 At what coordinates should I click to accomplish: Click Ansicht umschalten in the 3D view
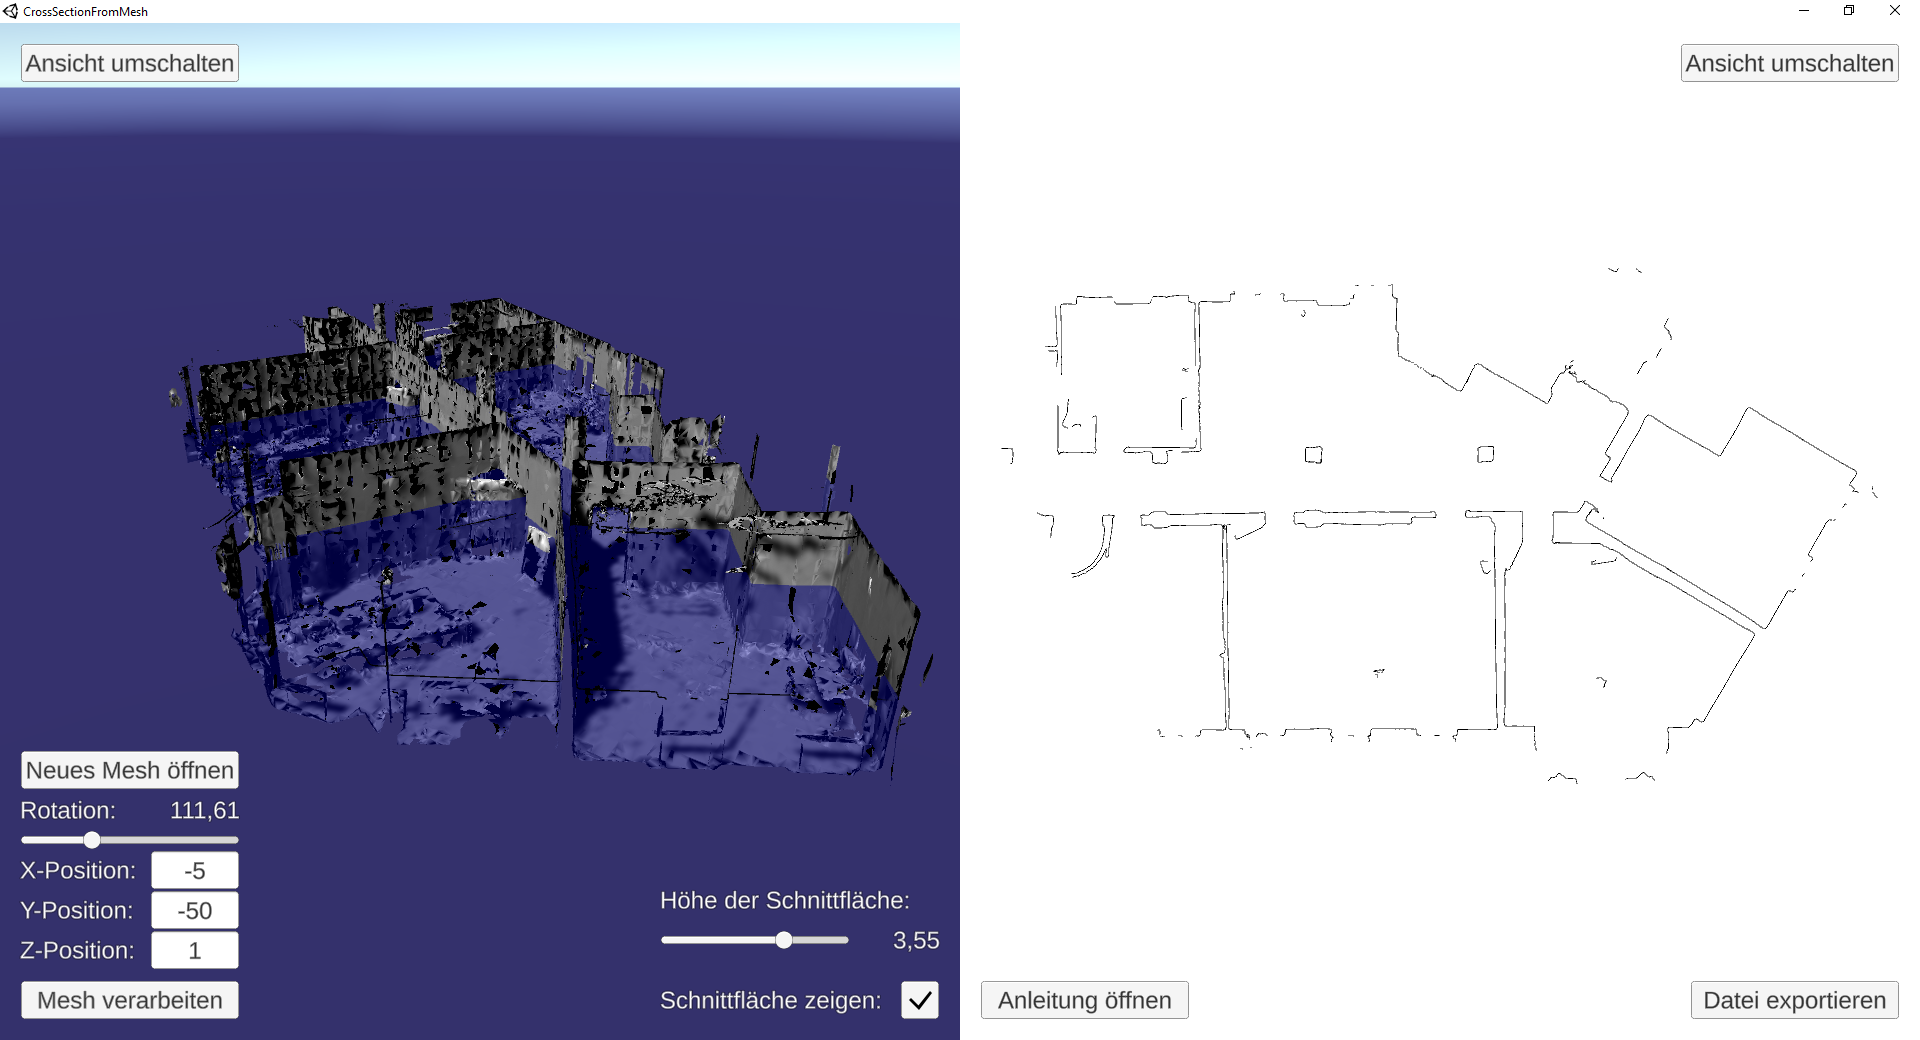130,63
